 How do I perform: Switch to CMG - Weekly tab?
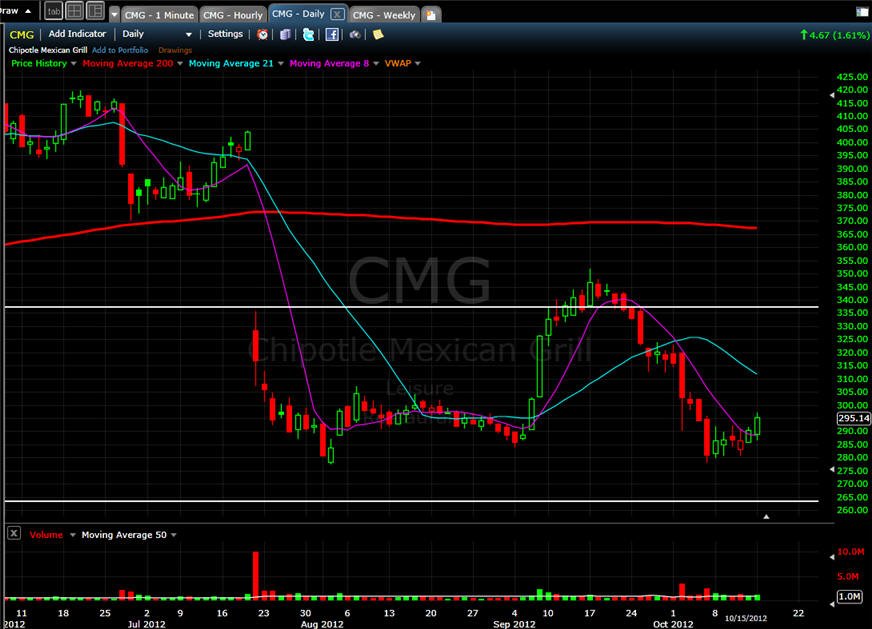pyautogui.click(x=384, y=15)
